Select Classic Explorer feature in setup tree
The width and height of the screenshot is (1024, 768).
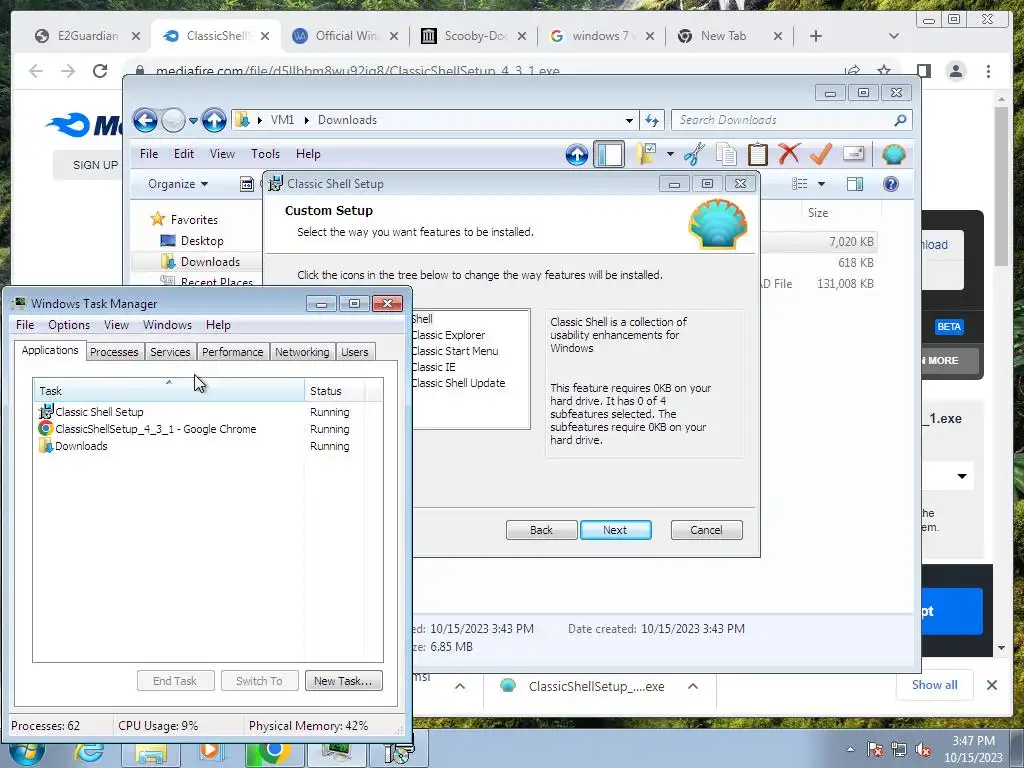[x=448, y=335]
